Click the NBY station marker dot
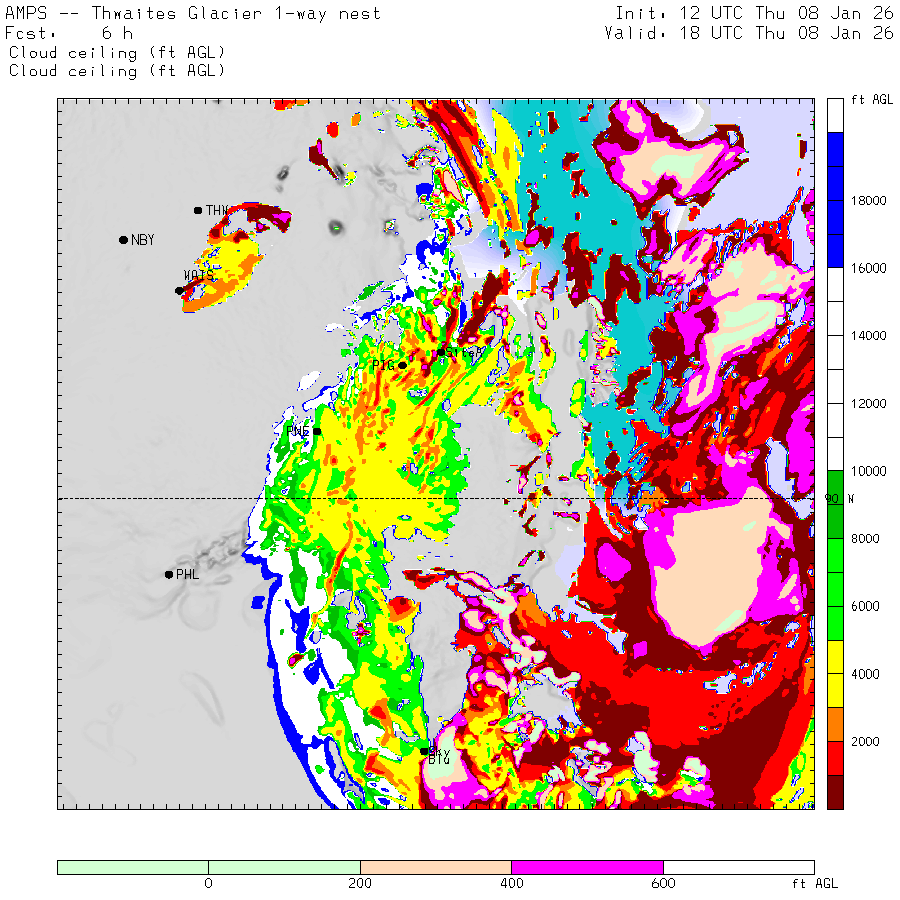 click(x=123, y=240)
